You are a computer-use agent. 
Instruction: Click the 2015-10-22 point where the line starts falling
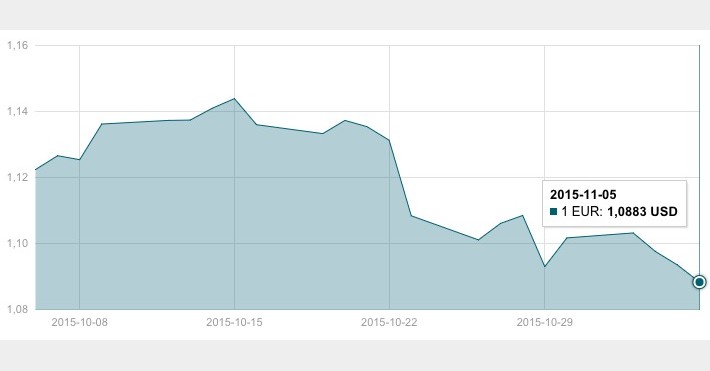pyautogui.click(x=389, y=140)
